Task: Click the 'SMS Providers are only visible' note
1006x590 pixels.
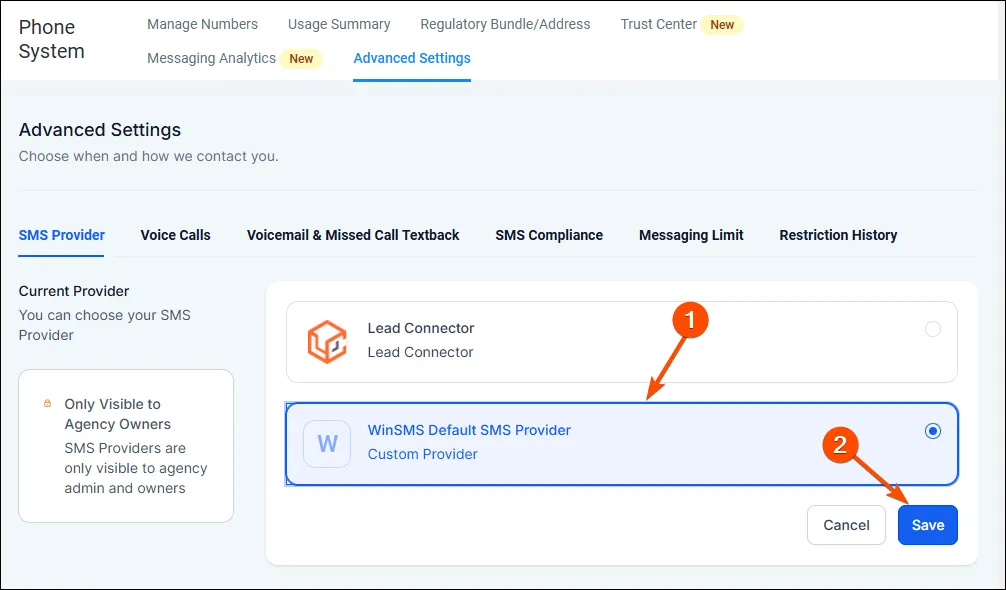Action: [135, 468]
